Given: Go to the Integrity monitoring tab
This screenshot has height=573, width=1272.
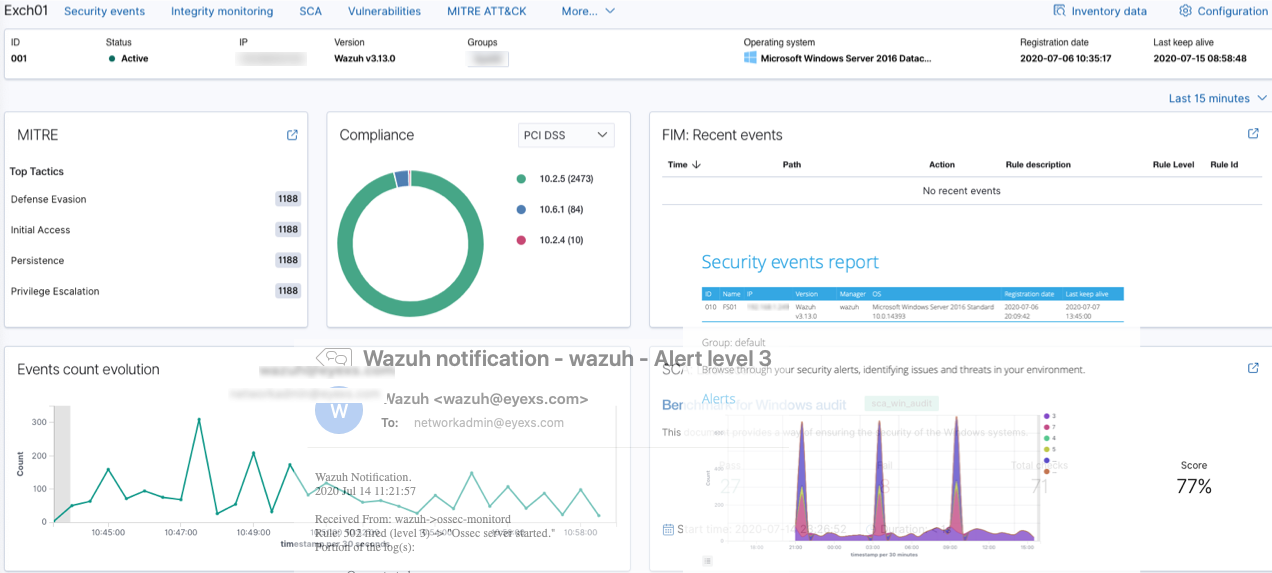Looking at the screenshot, I should [x=221, y=11].
